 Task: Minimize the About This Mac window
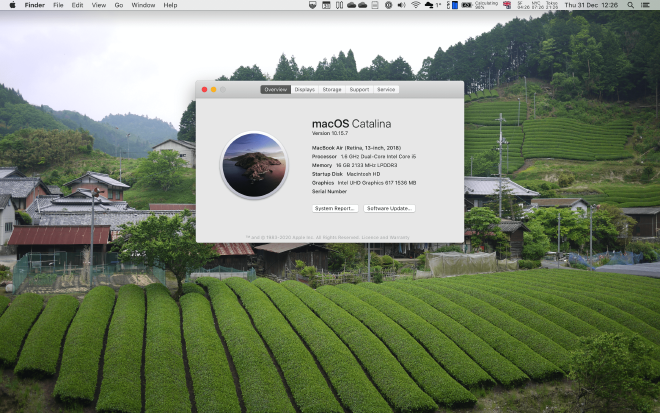(x=213, y=90)
